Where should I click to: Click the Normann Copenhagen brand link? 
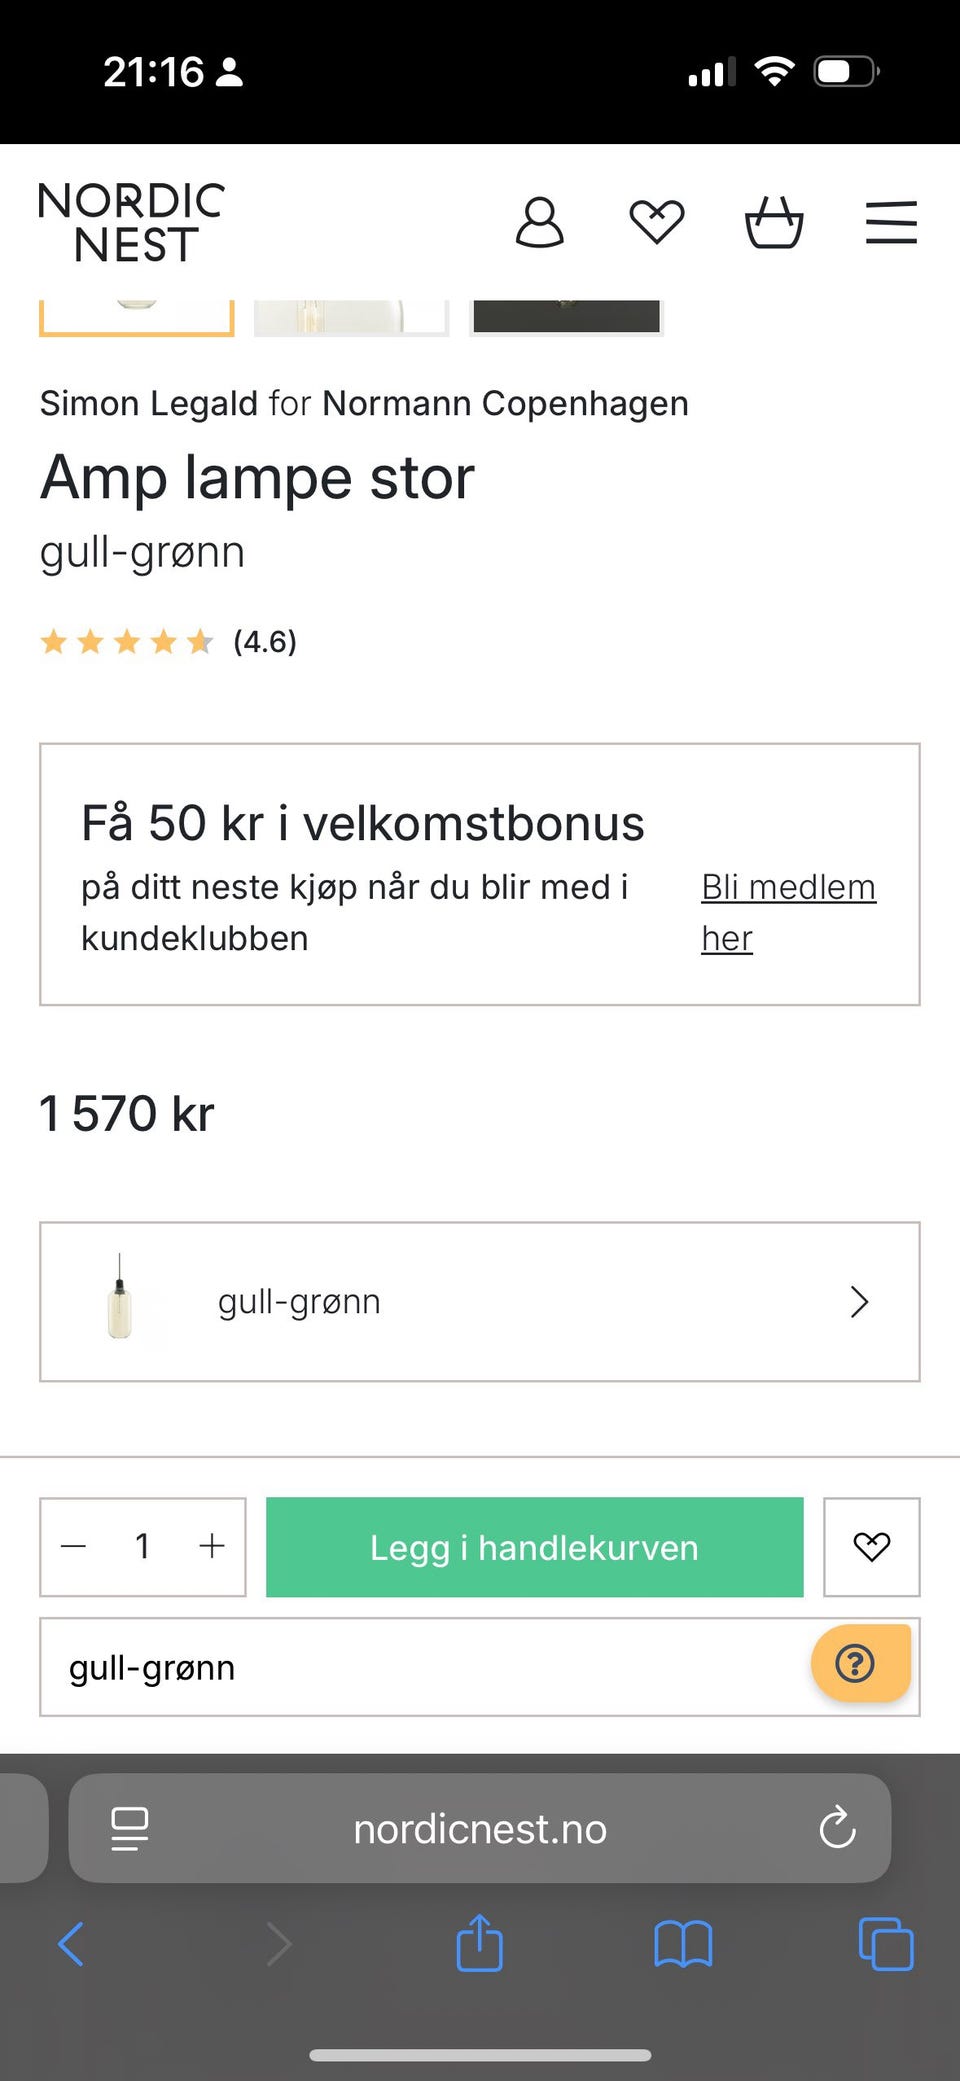coord(505,403)
